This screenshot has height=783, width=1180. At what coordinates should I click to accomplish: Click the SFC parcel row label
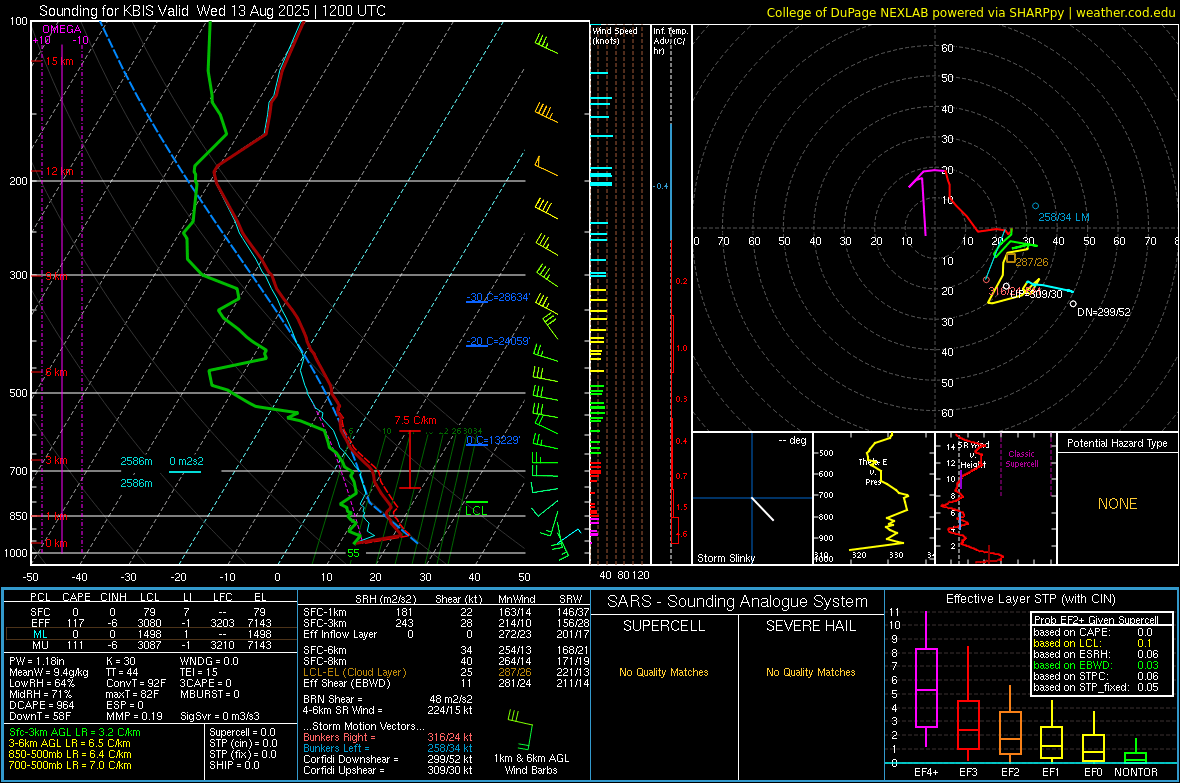(40, 612)
